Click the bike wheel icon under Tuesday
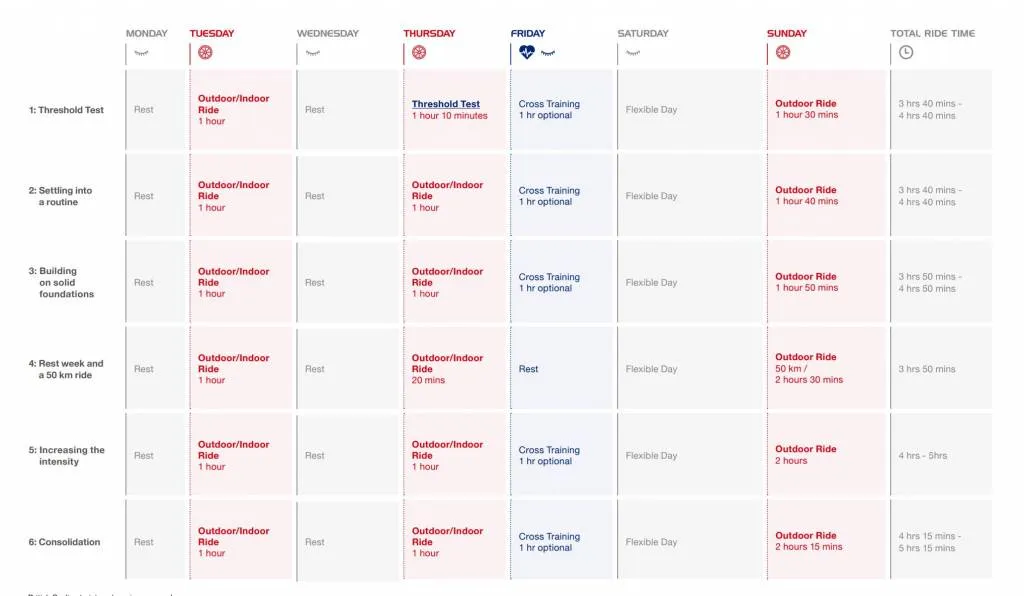 tap(205, 52)
